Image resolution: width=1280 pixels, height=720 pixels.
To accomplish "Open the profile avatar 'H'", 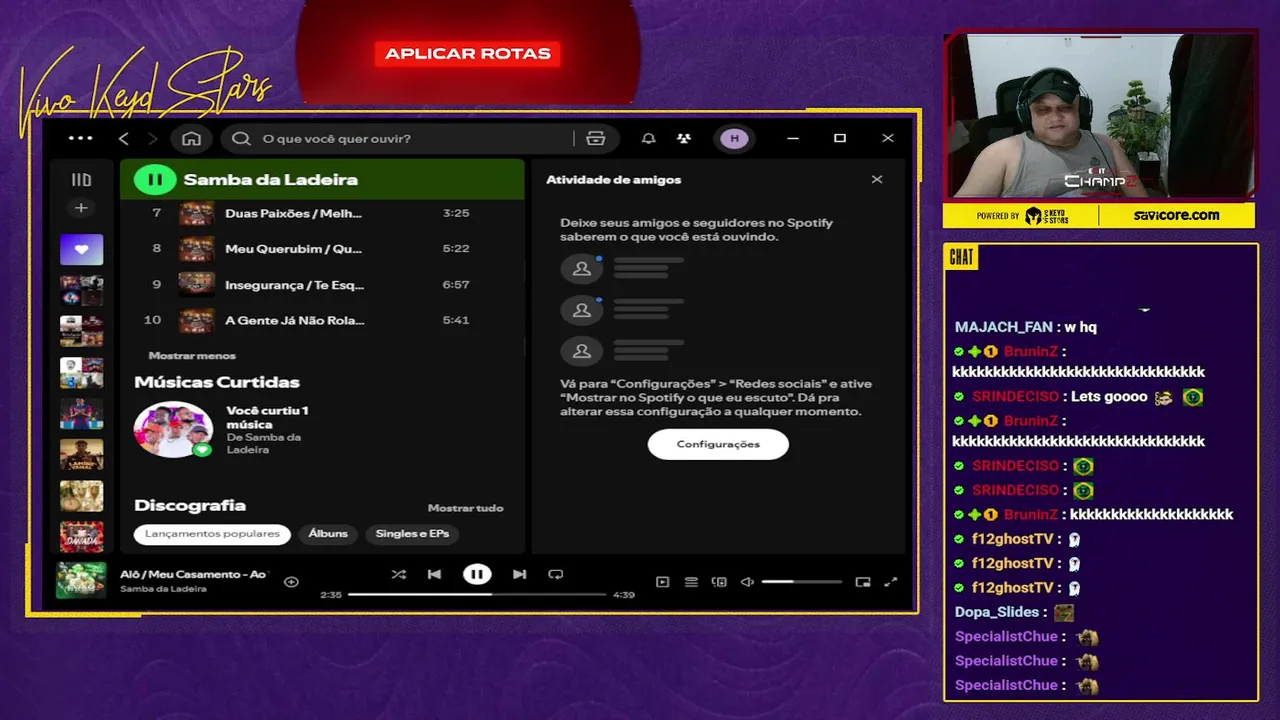I will click(x=735, y=138).
